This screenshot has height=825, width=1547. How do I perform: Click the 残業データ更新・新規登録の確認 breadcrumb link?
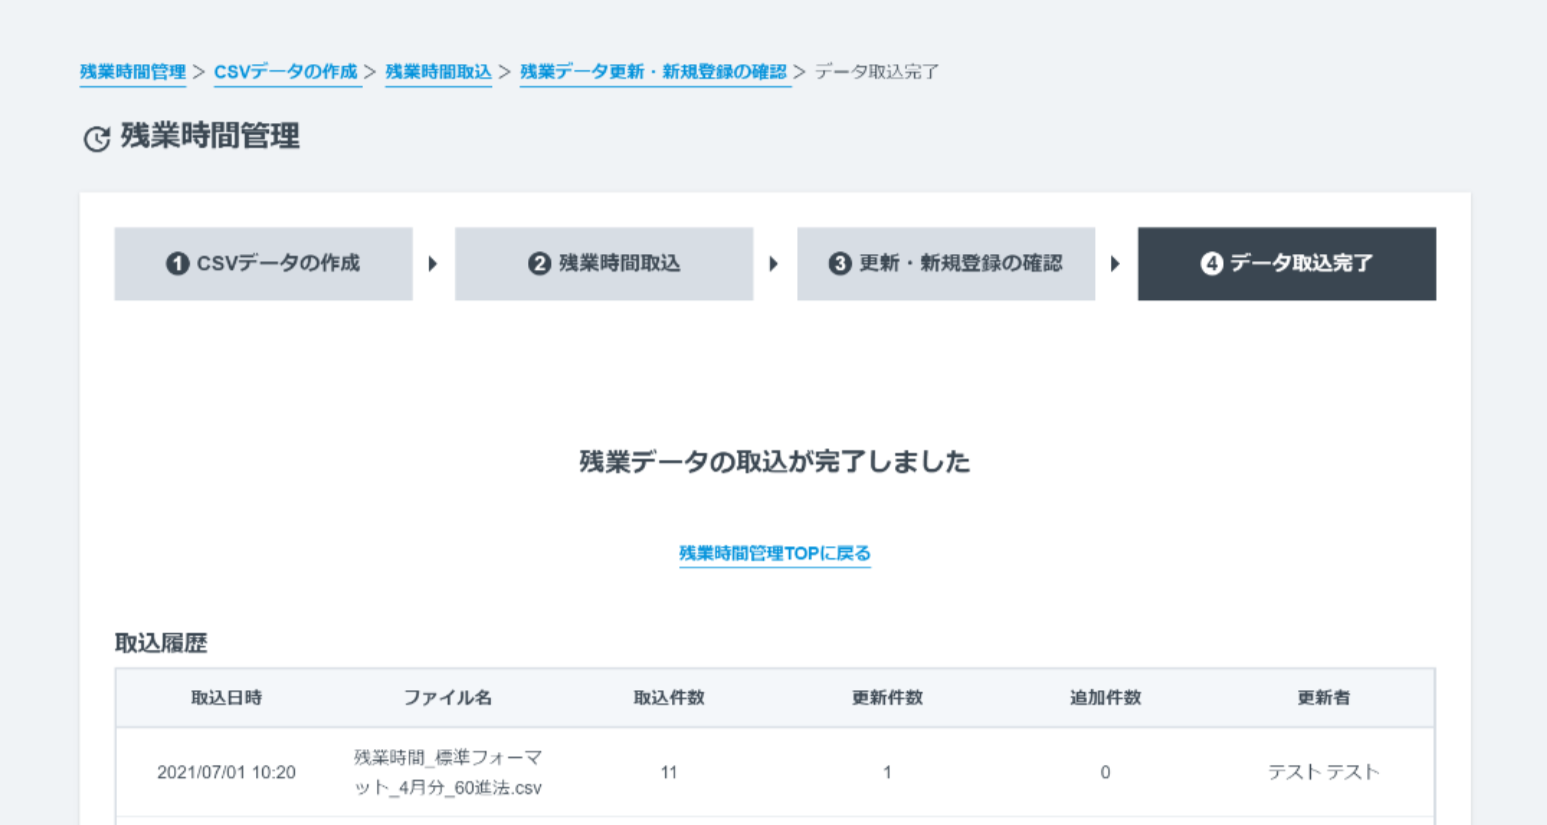pyautogui.click(x=655, y=71)
